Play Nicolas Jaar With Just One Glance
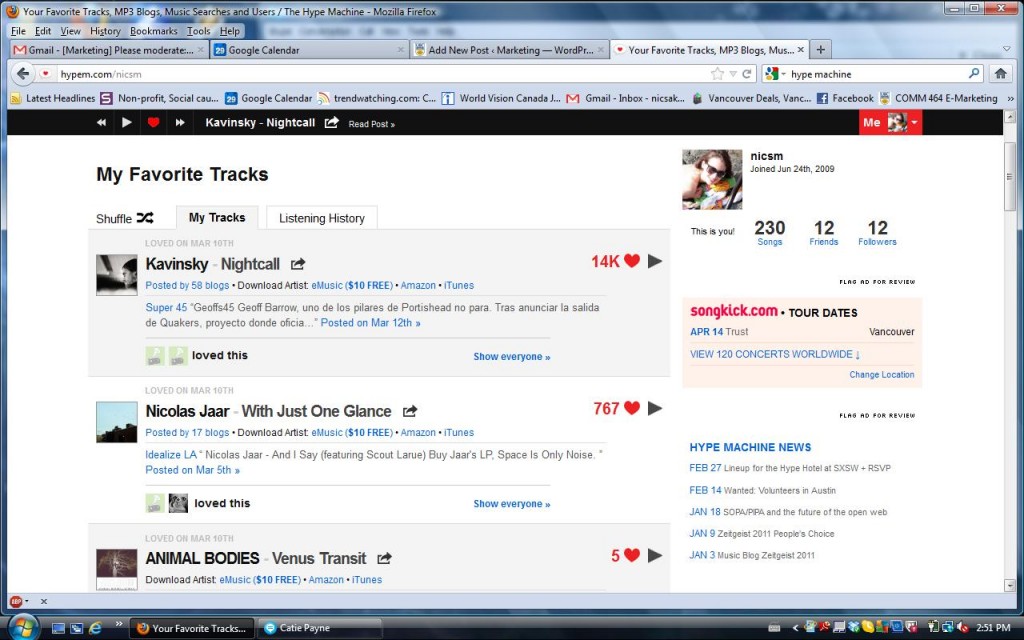1024x640 pixels. click(x=654, y=408)
